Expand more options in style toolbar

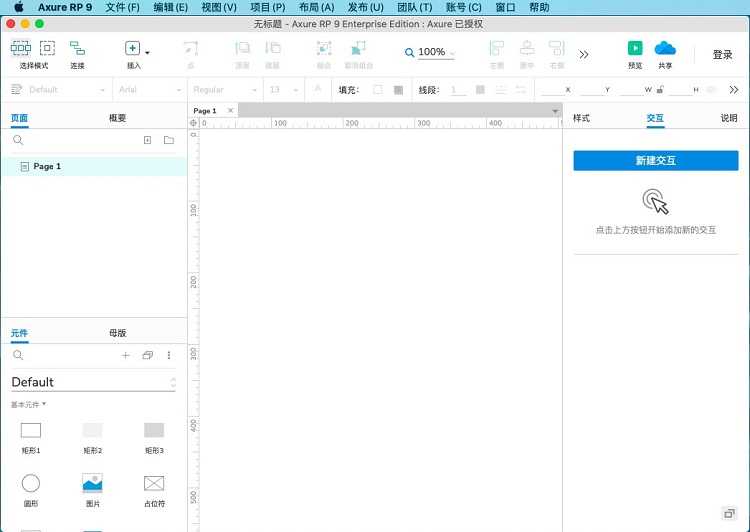tap(734, 89)
